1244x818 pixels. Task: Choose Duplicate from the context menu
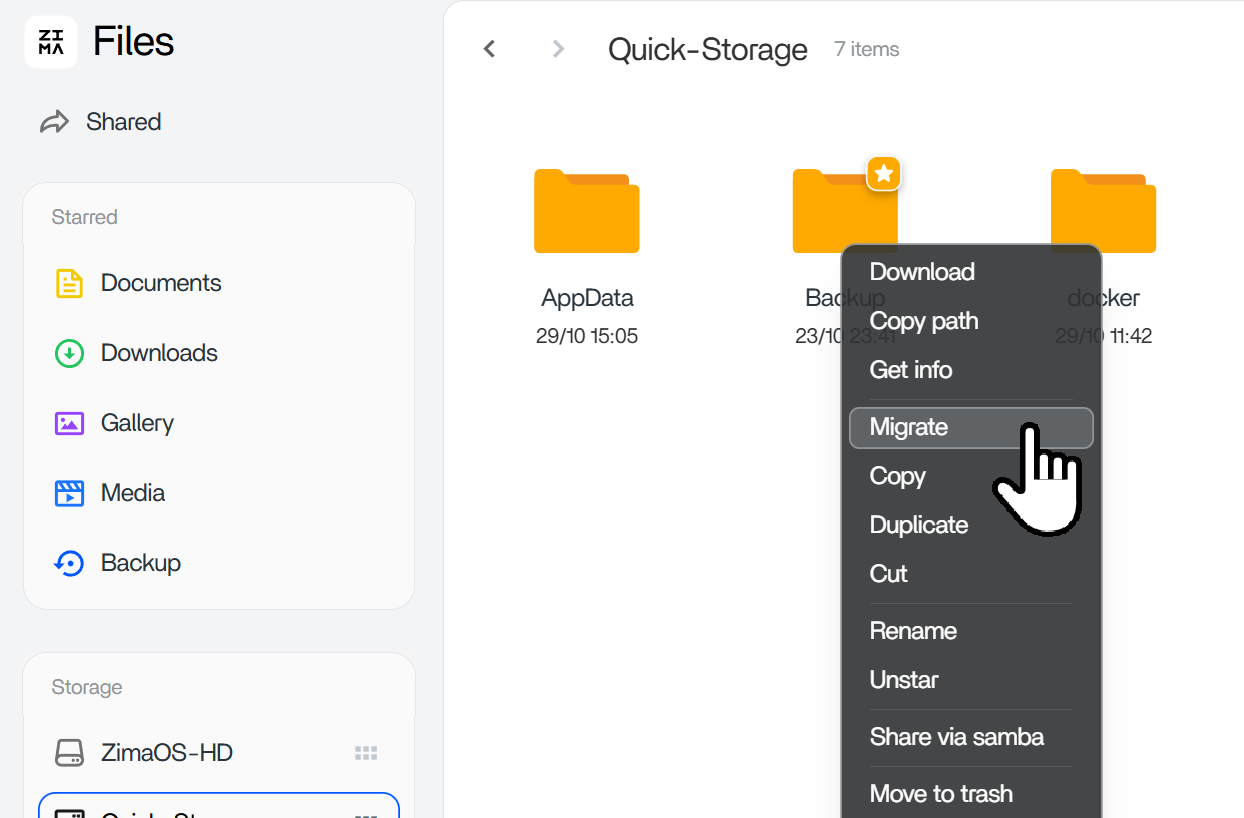coord(919,525)
